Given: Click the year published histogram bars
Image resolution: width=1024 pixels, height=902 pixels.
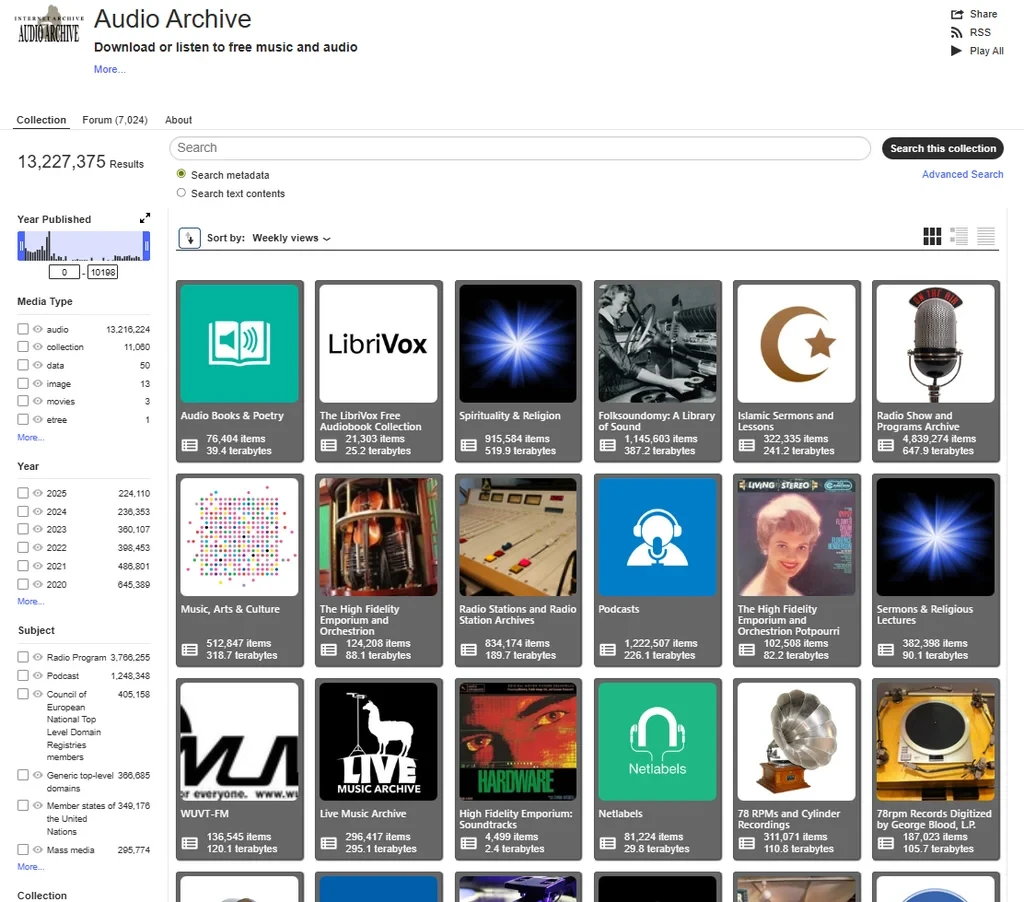Looking at the screenshot, I should 84,246.
